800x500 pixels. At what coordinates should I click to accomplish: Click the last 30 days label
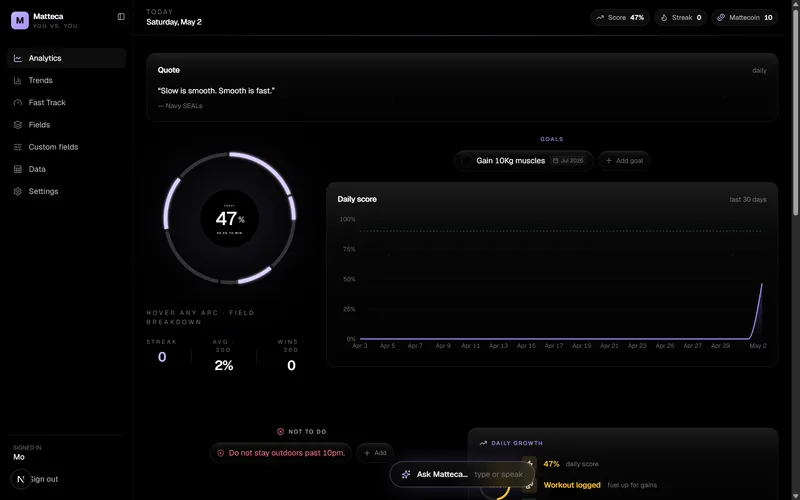point(748,199)
